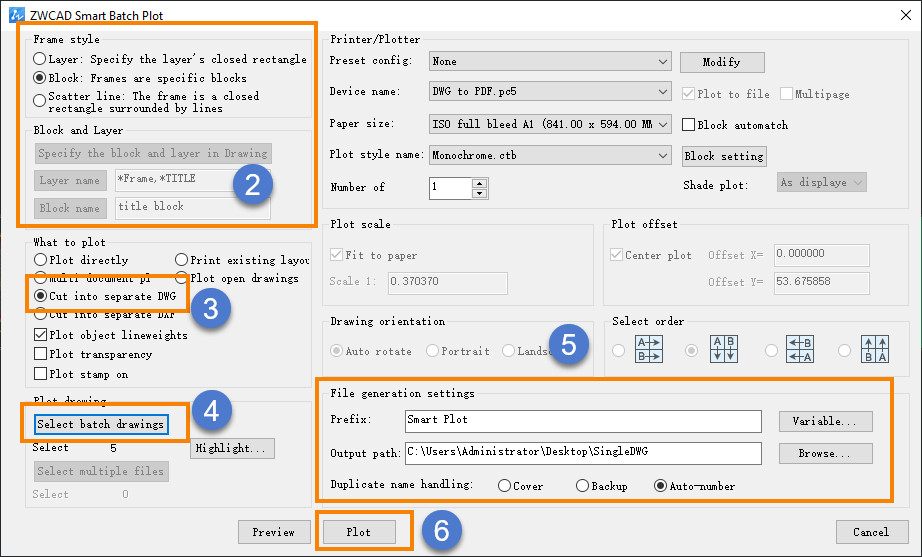
Task: Close the Smart Batch Plot dialog
Action: point(906,15)
